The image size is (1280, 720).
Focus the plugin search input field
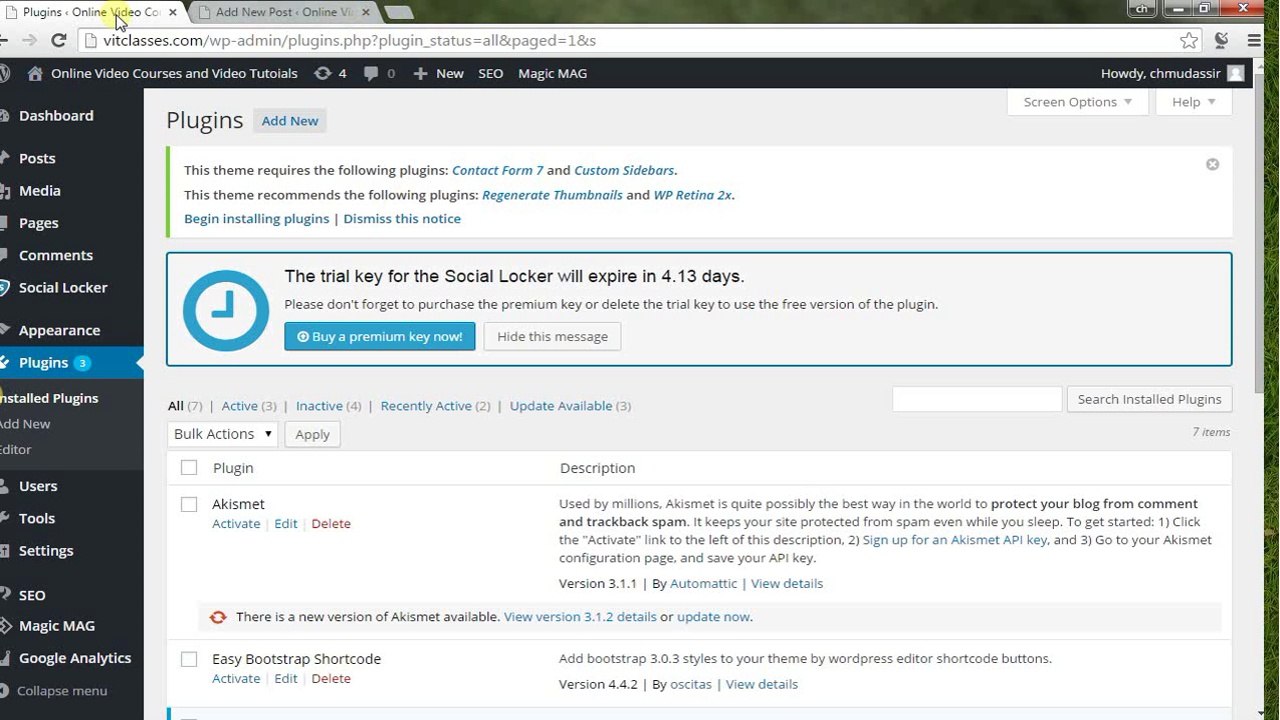click(x=977, y=399)
